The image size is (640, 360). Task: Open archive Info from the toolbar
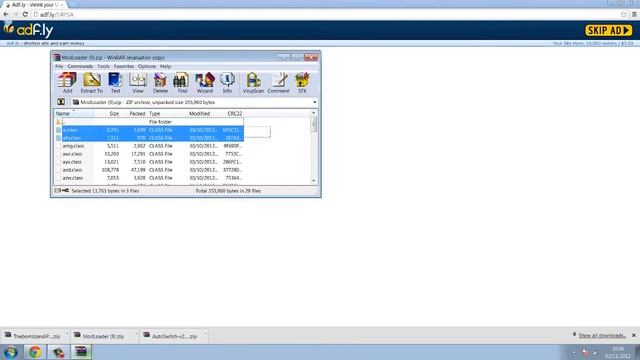click(227, 83)
